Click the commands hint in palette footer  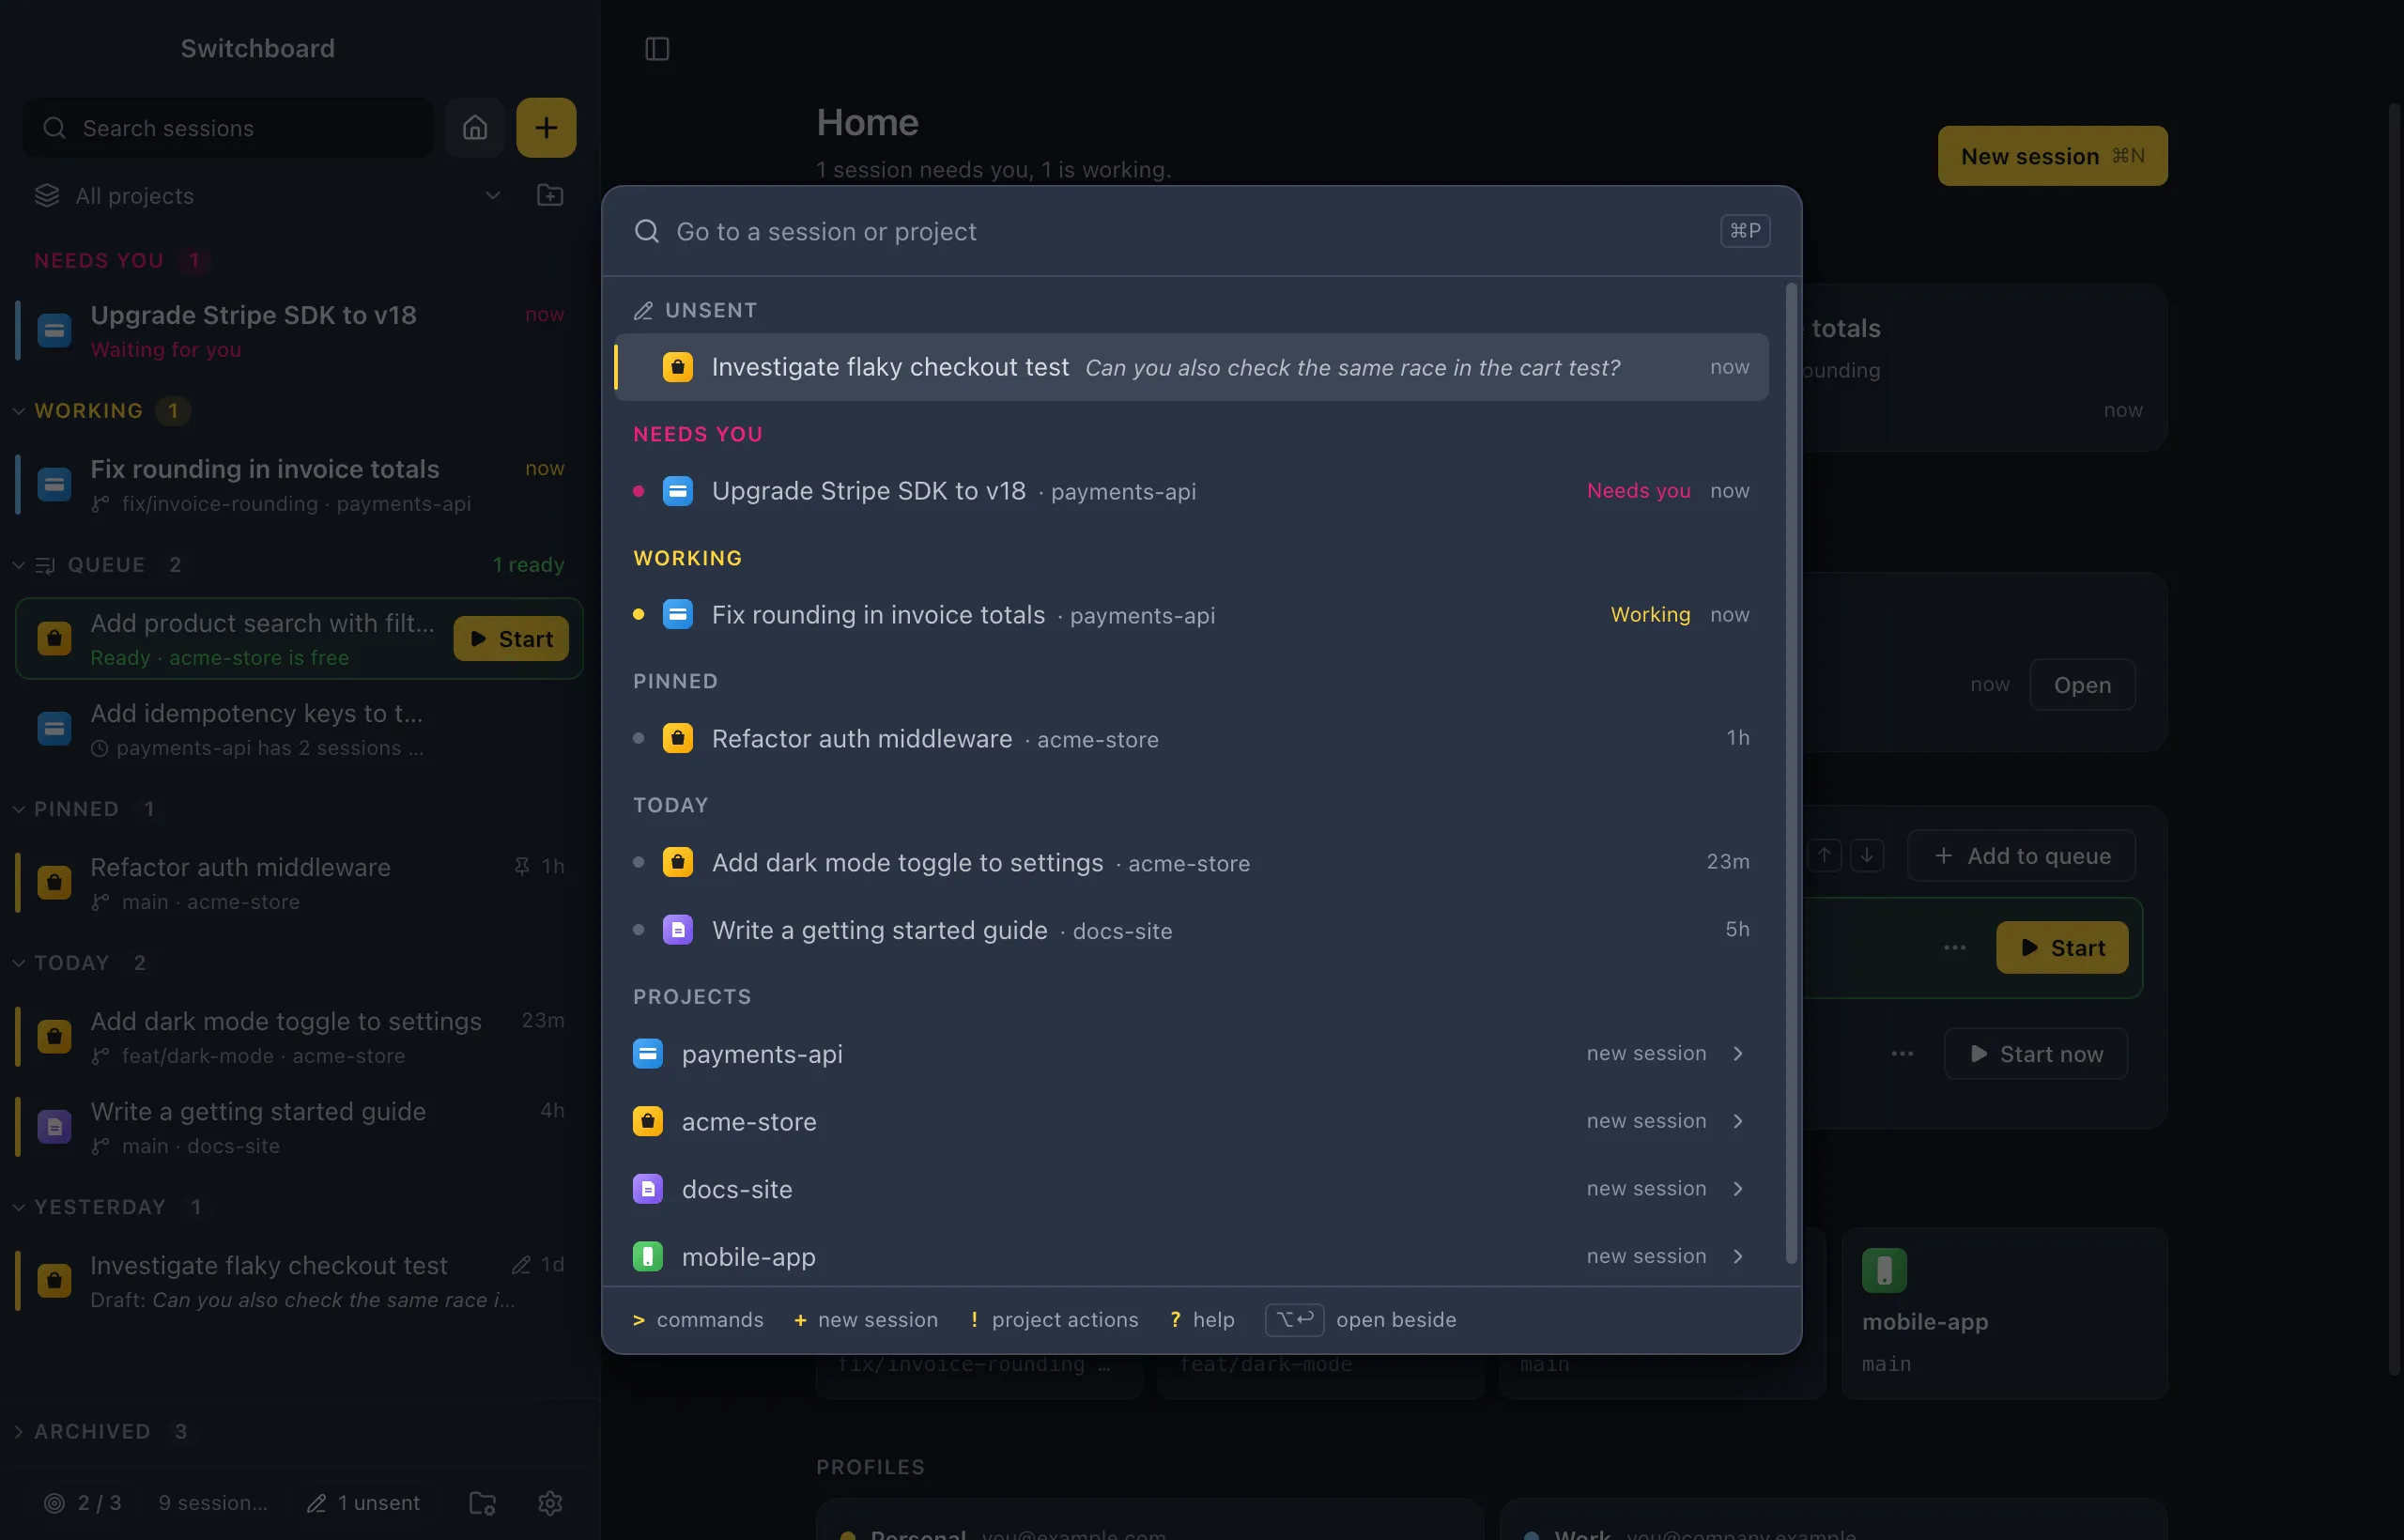click(698, 1320)
